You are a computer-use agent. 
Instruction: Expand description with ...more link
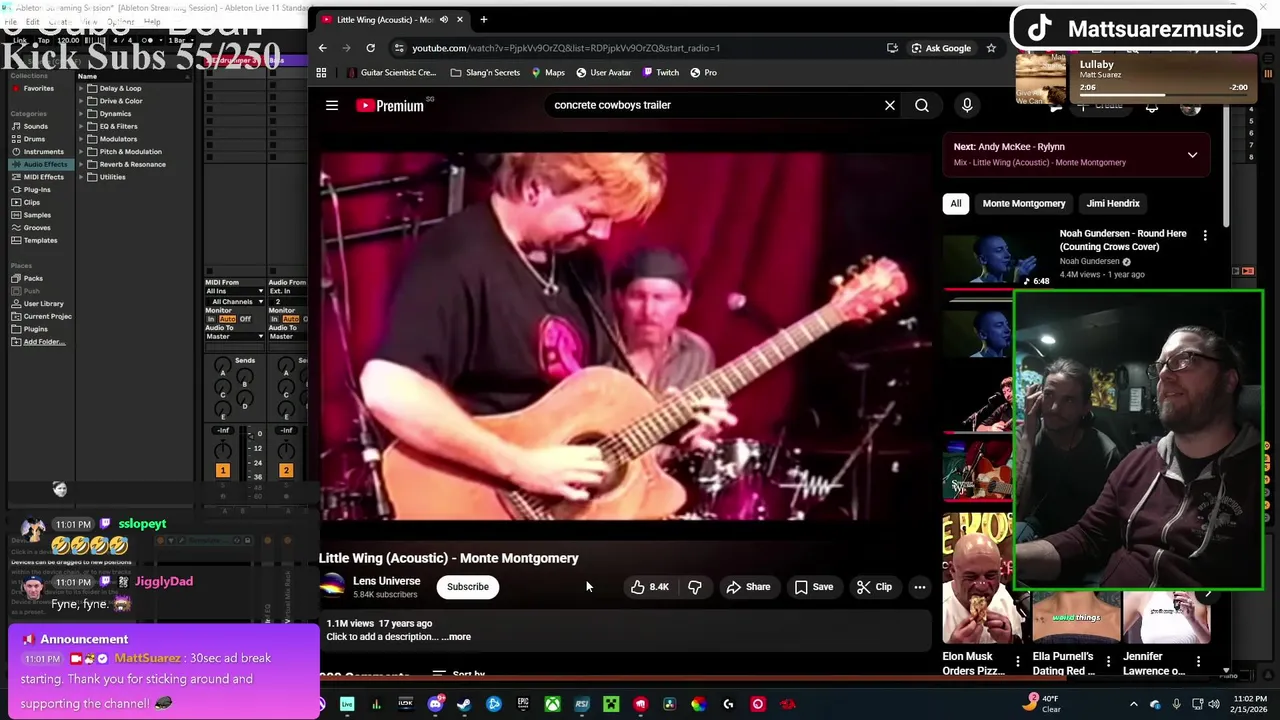[x=456, y=637]
